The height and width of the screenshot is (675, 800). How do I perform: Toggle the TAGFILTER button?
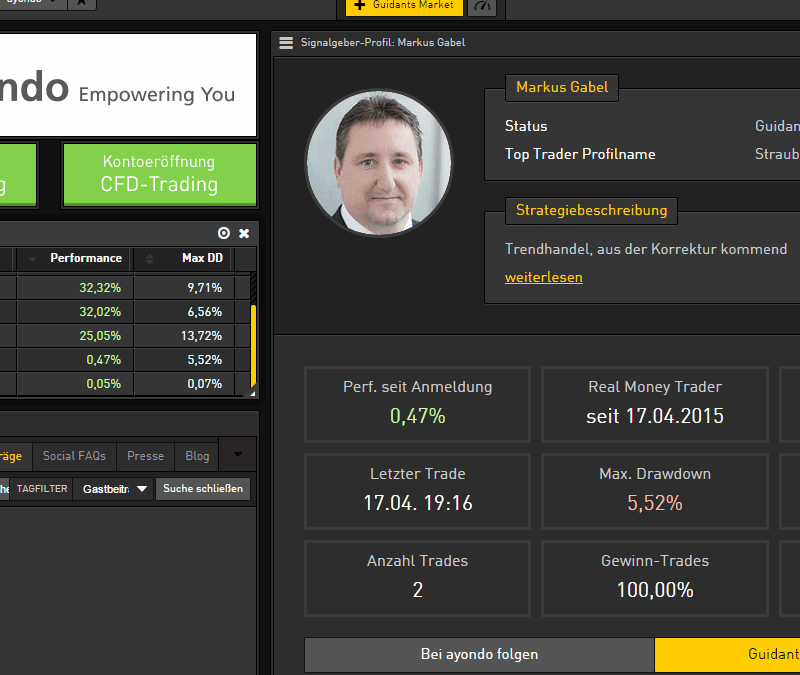coord(41,489)
